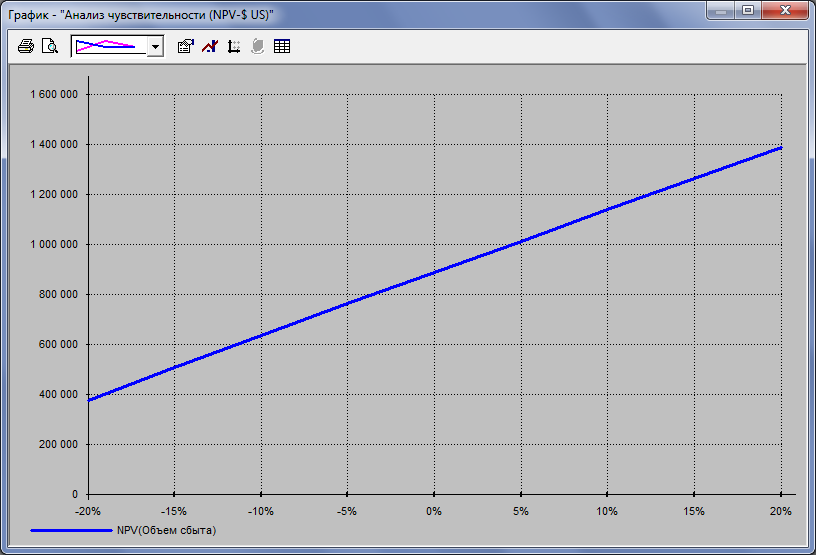Open the chart type dropdown arrow
816x555 pixels.
click(x=155, y=46)
